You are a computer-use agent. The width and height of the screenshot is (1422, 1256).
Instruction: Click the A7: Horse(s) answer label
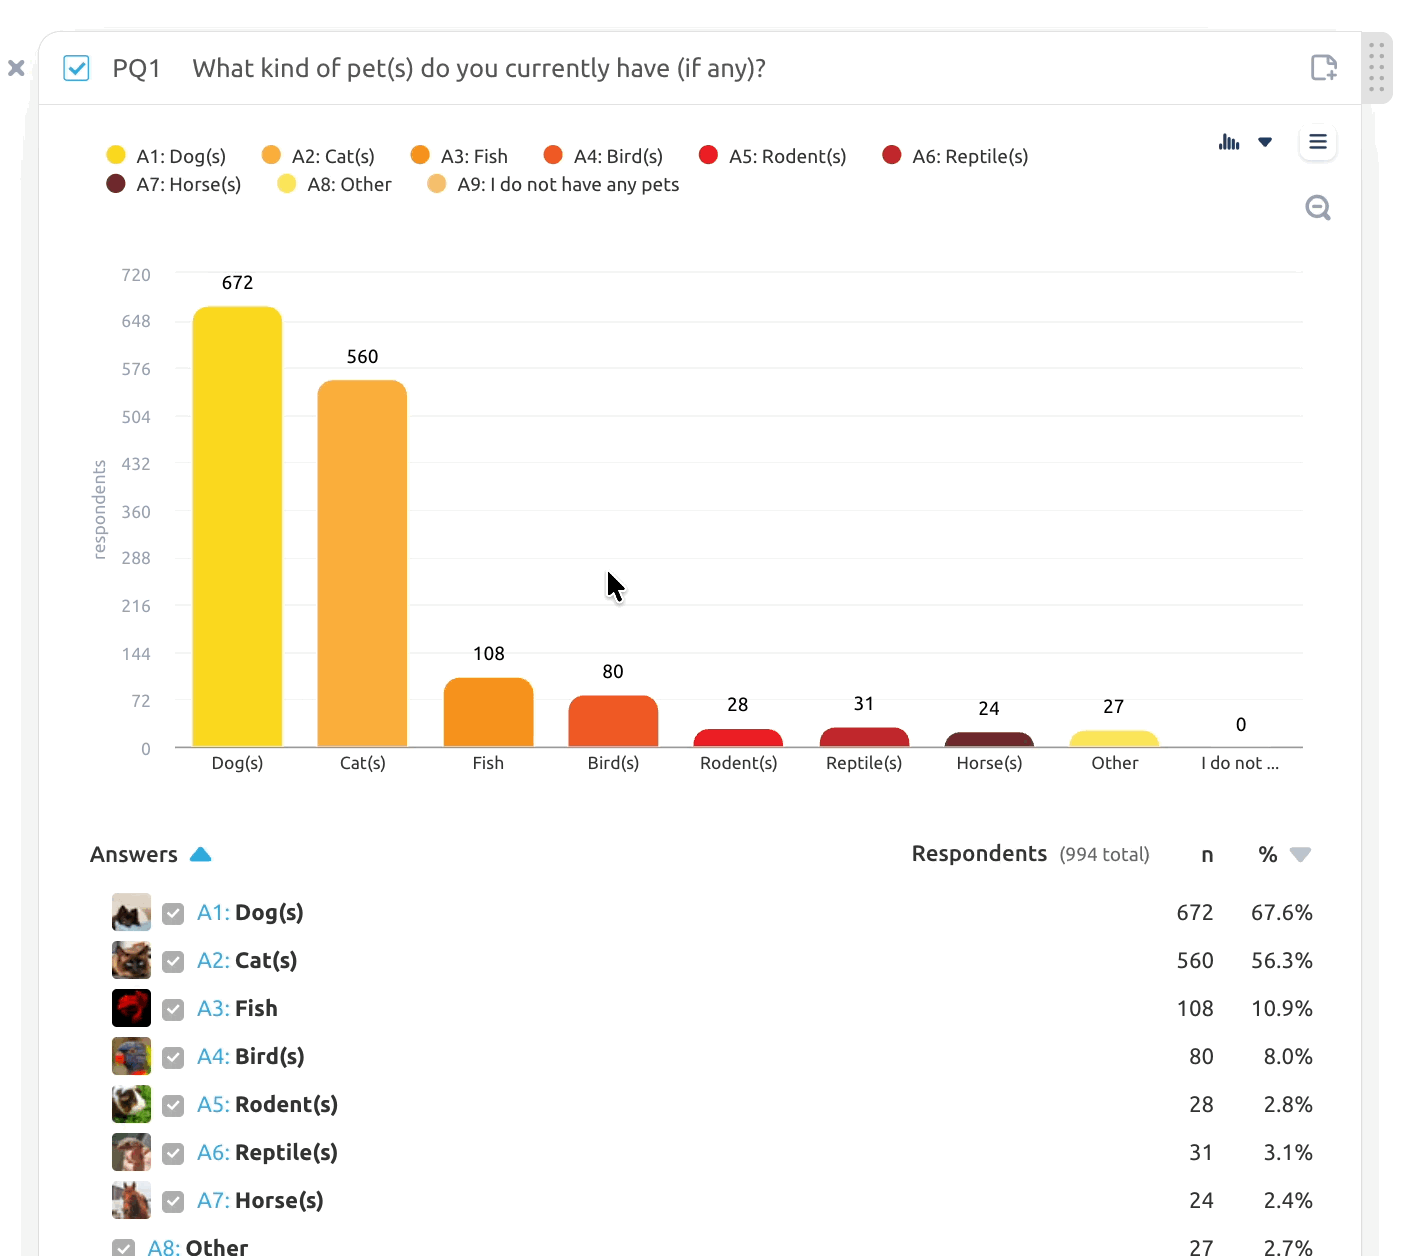tap(260, 1201)
